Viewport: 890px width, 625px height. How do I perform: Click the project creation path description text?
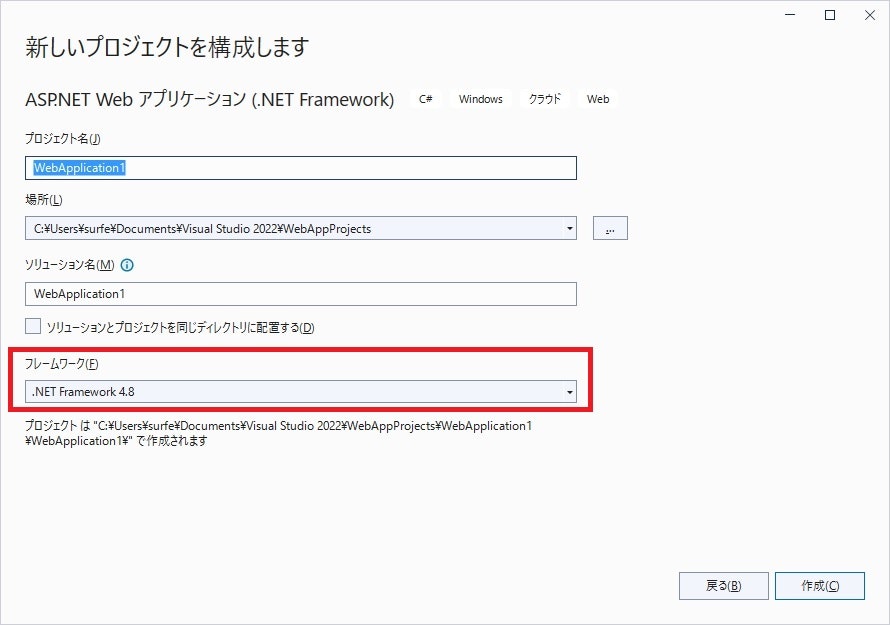(x=279, y=433)
